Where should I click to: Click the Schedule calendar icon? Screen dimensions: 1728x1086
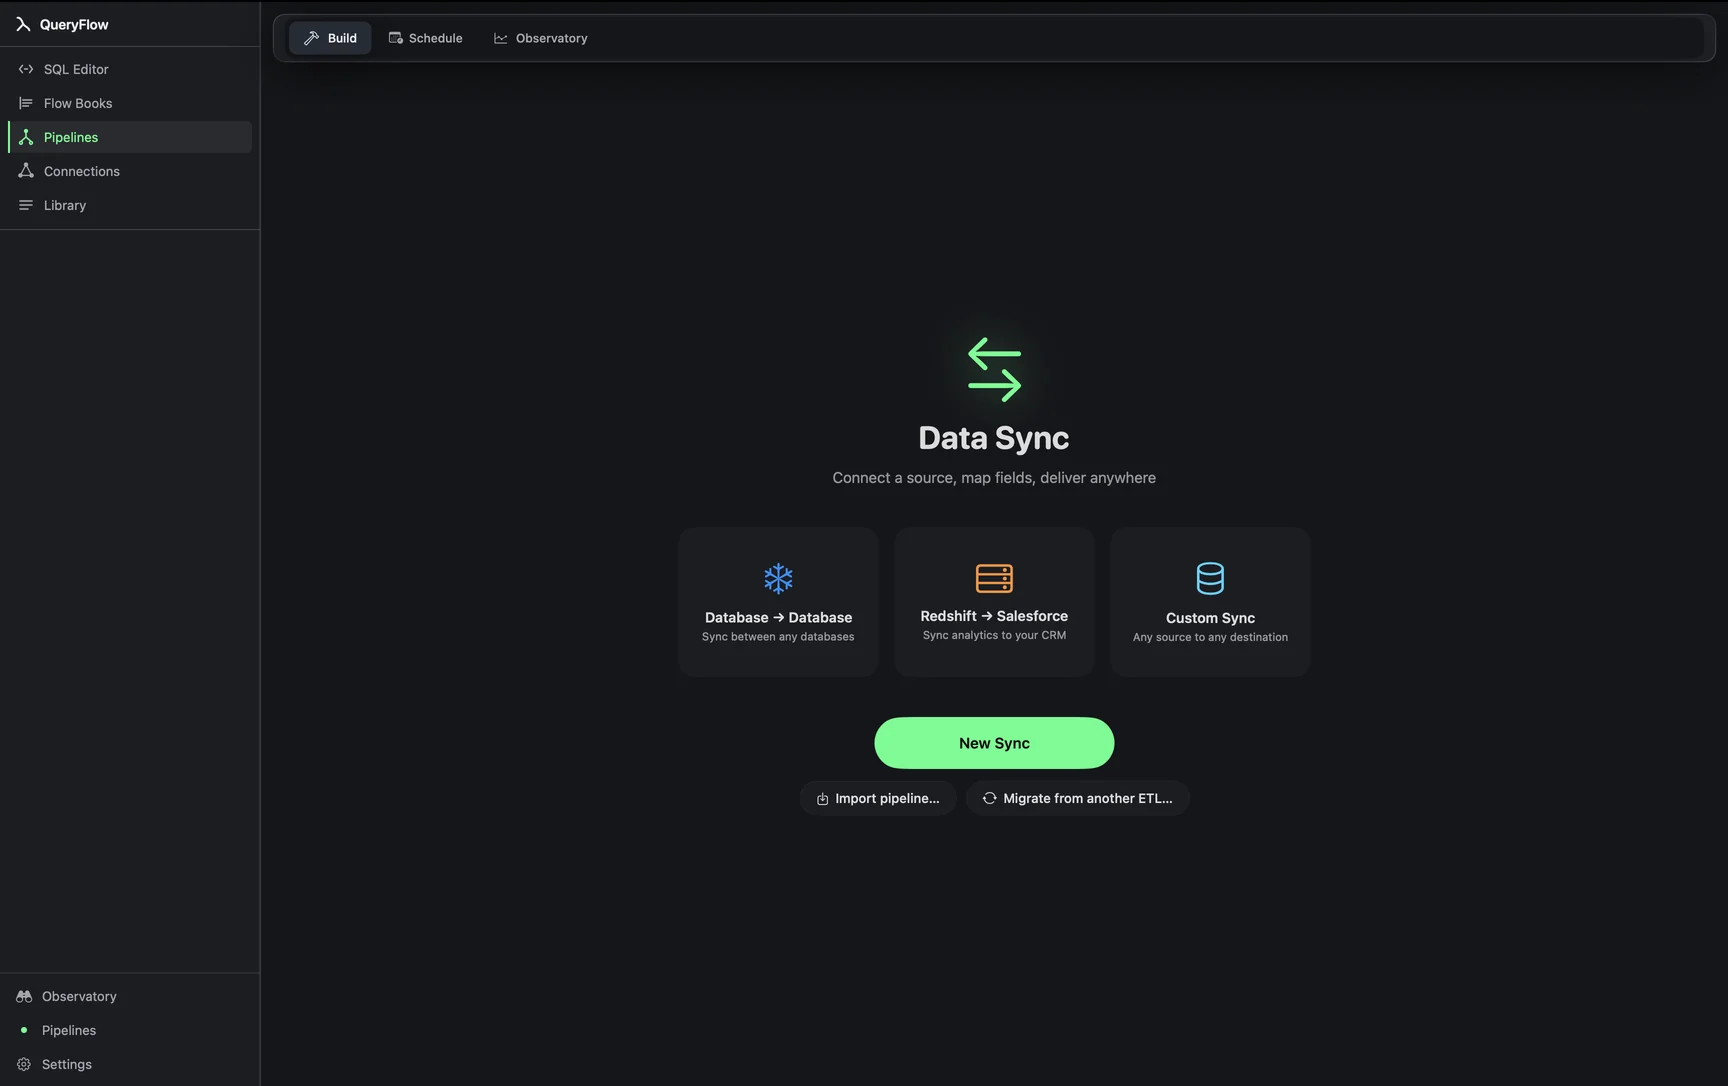tap(396, 38)
